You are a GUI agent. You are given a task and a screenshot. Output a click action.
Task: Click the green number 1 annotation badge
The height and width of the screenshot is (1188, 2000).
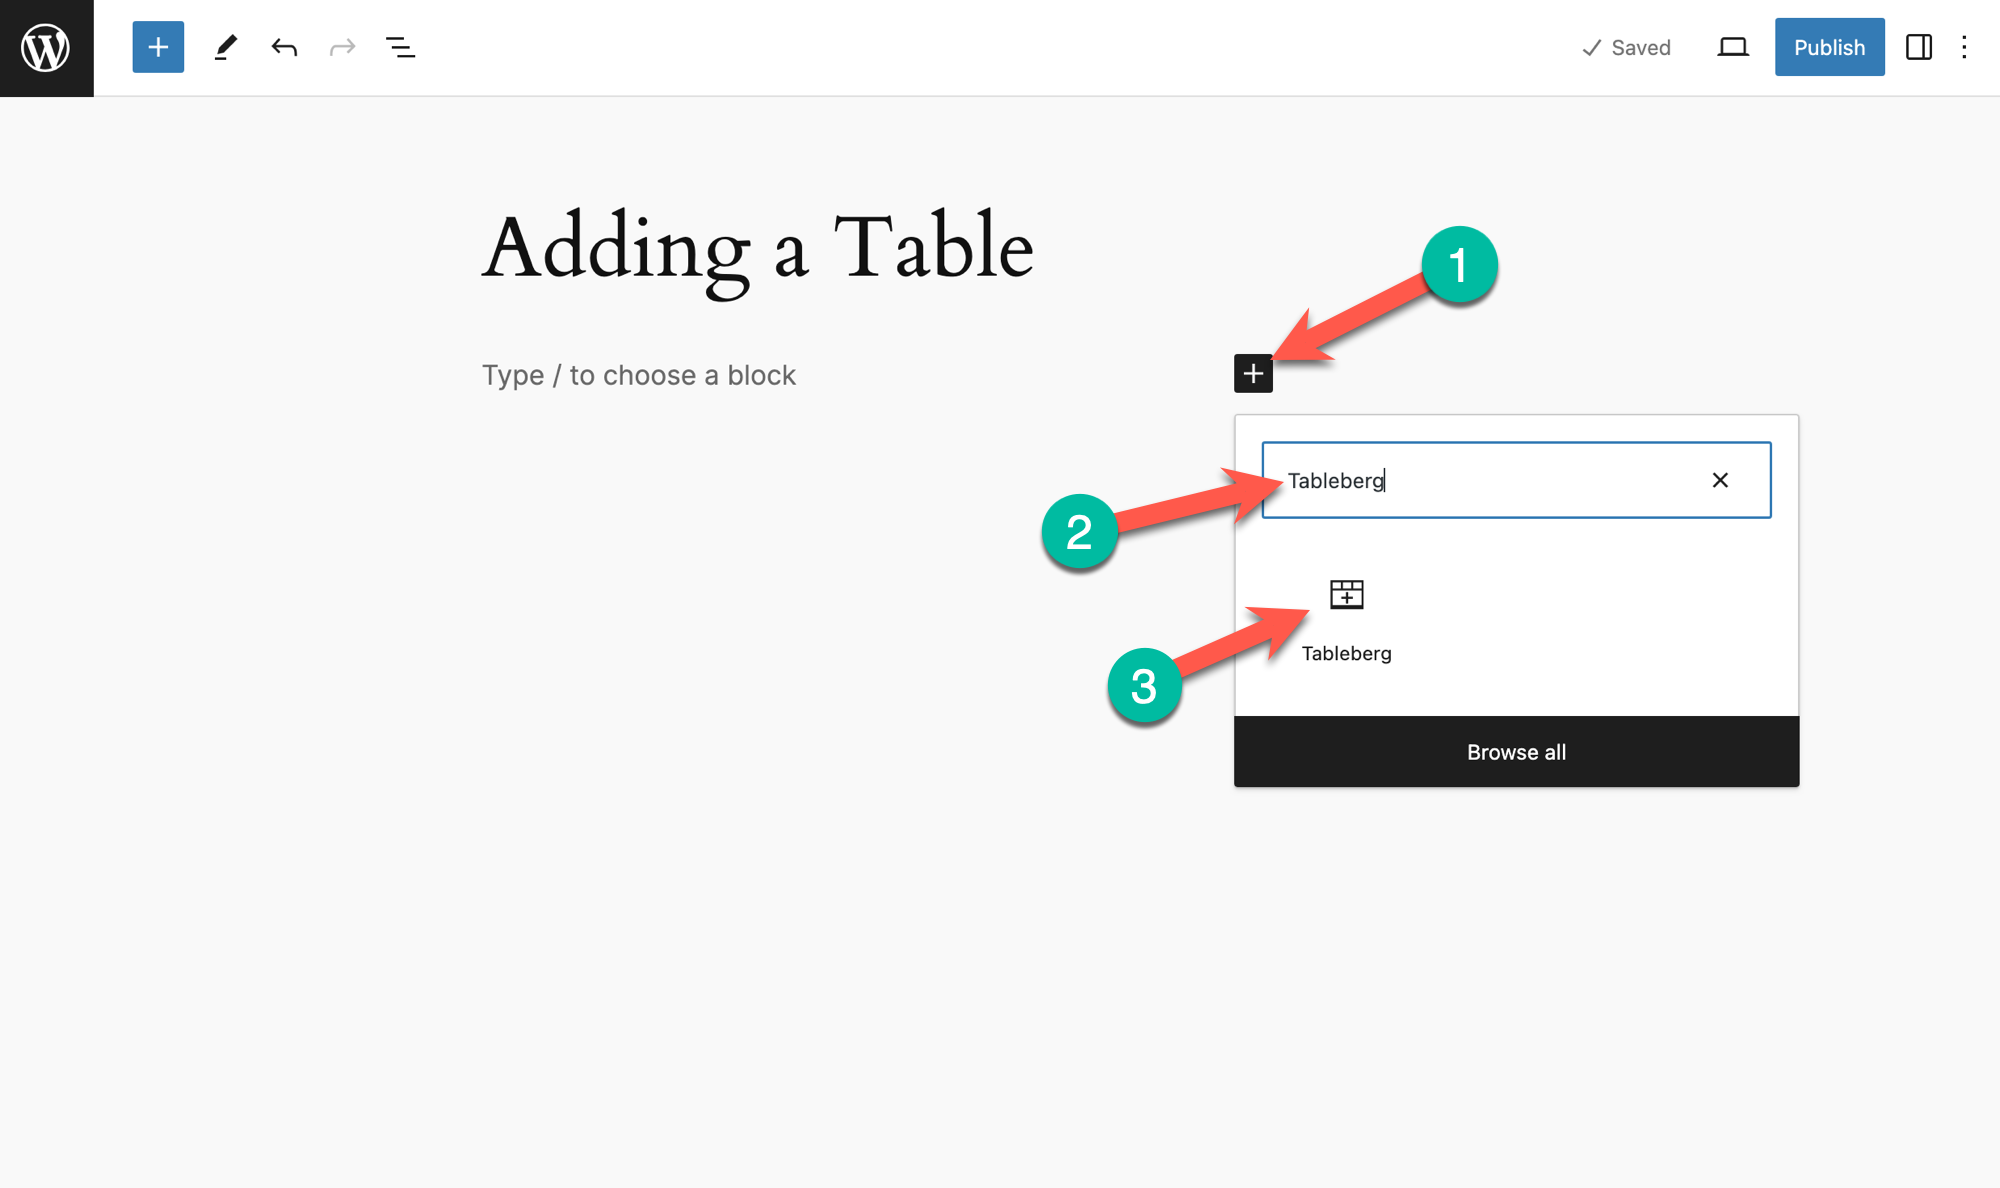1459,266
